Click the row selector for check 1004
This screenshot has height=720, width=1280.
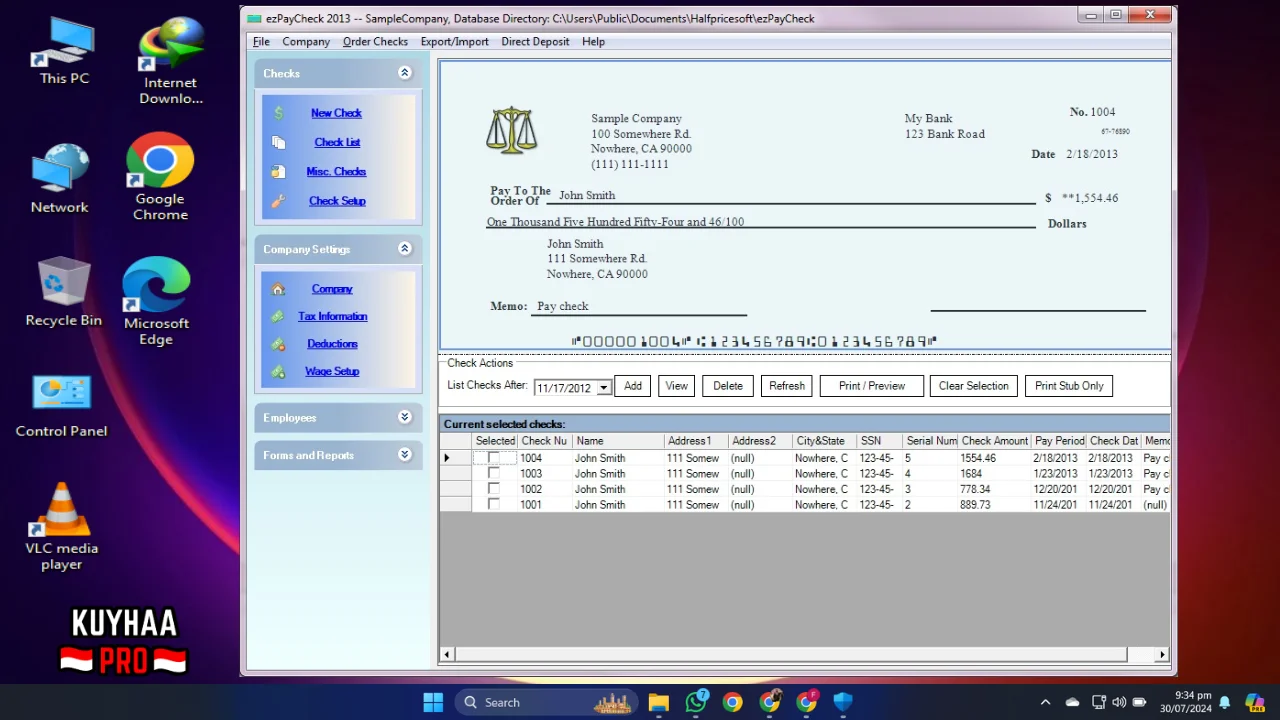456,458
